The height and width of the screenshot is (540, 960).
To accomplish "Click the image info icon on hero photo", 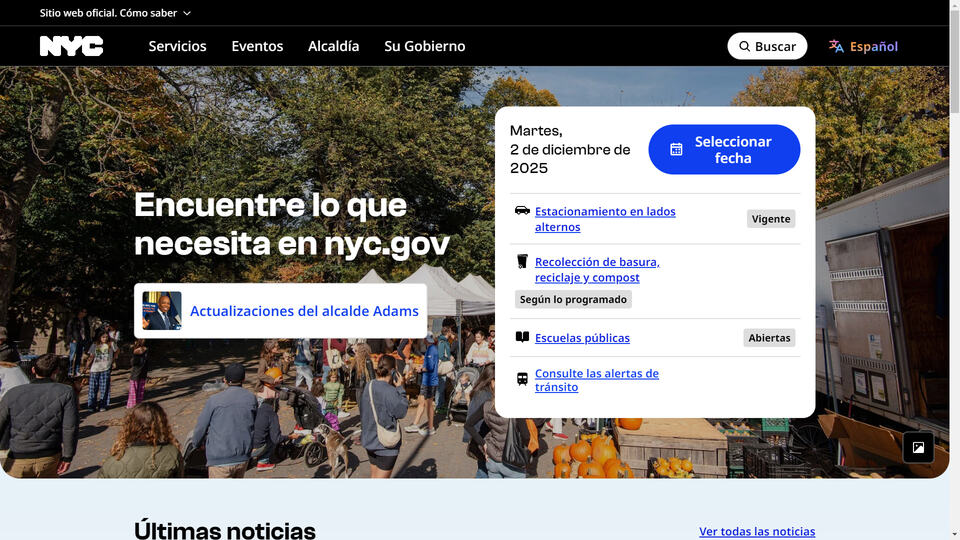I will pos(918,447).
